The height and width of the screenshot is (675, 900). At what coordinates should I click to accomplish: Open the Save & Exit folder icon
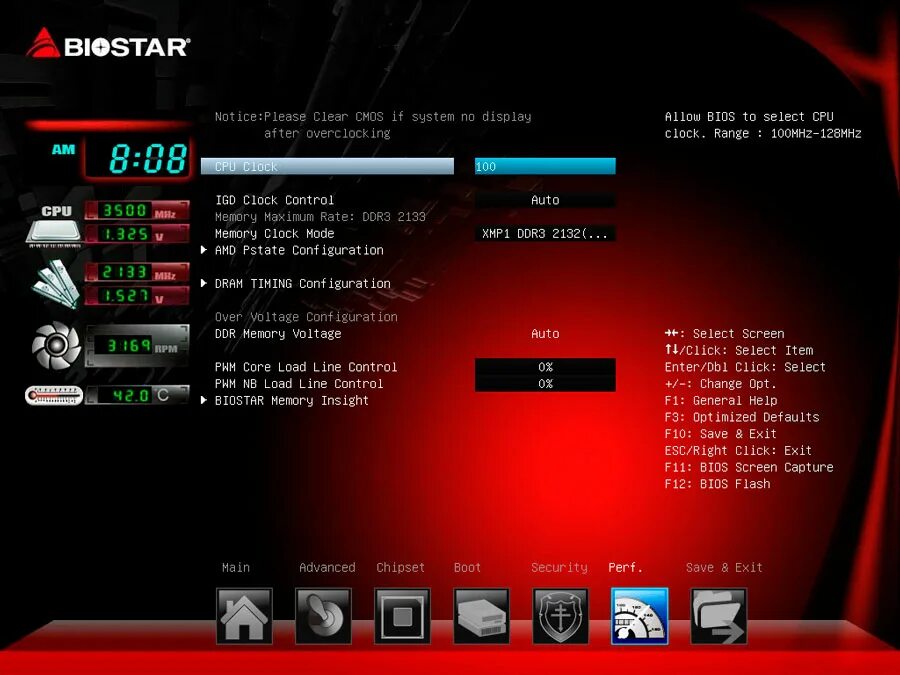click(719, 616)
